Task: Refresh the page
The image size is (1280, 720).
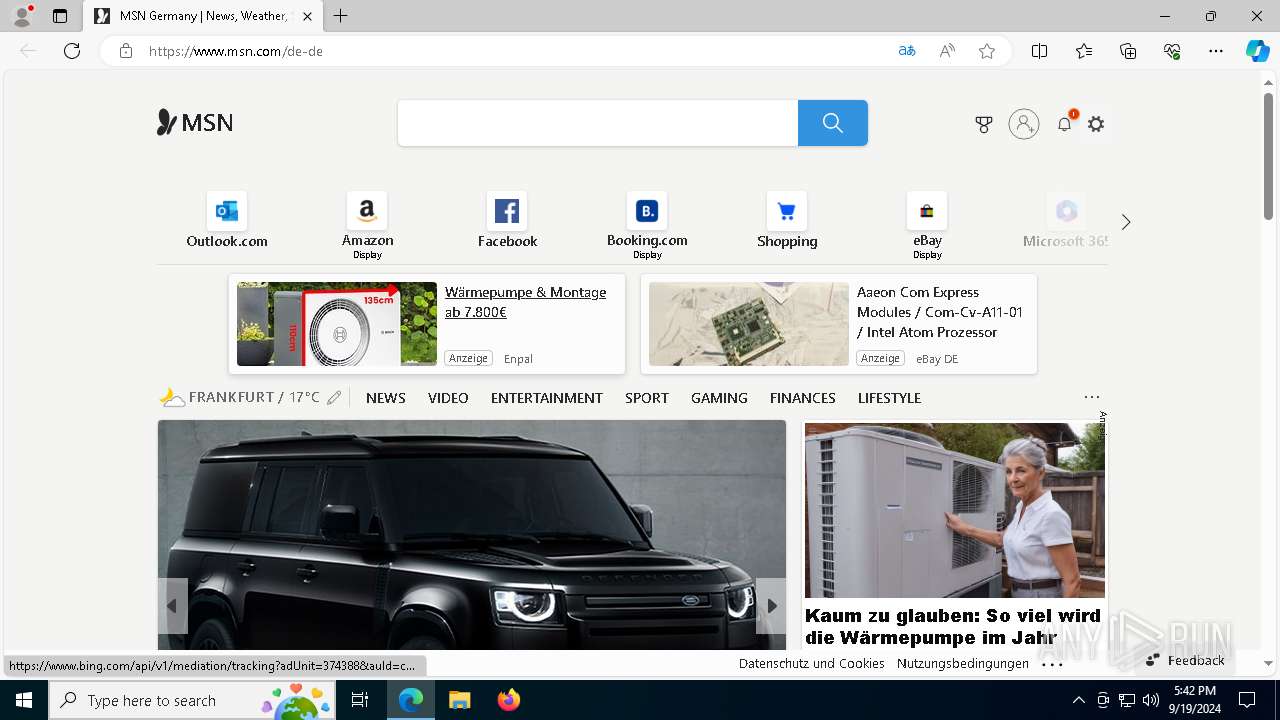Action: [72, 51]
